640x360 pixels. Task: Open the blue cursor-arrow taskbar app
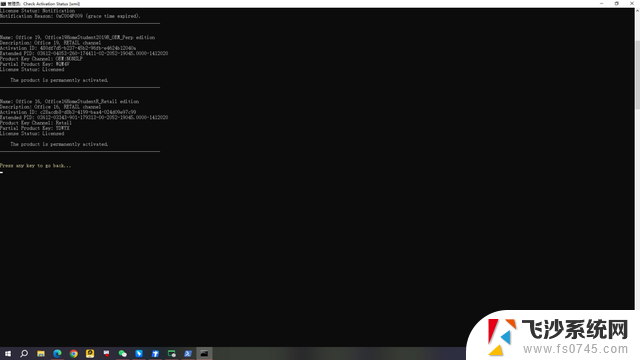coord(139,353)
